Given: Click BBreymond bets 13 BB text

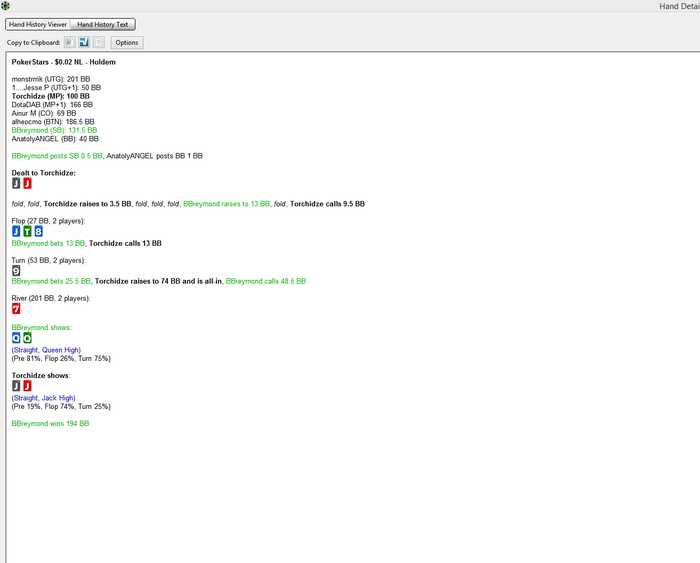Looking at the screenshot, I should pos(48,243).
